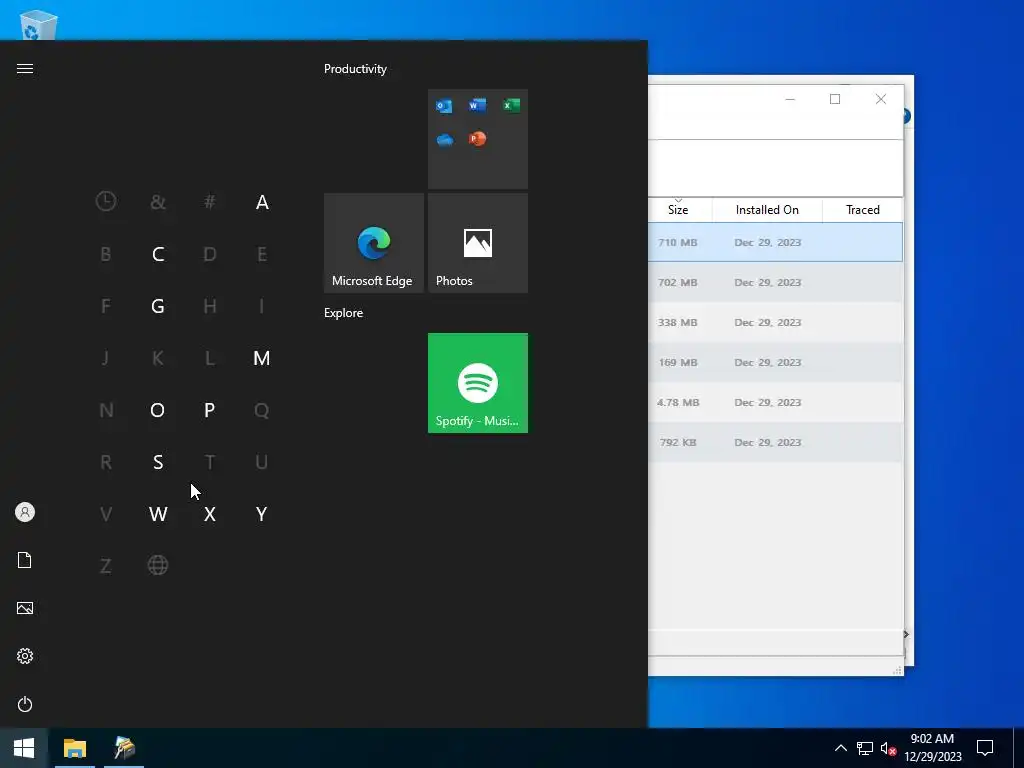Minimize the background program window
The image size is (1024, 768).
click(790, 99)
